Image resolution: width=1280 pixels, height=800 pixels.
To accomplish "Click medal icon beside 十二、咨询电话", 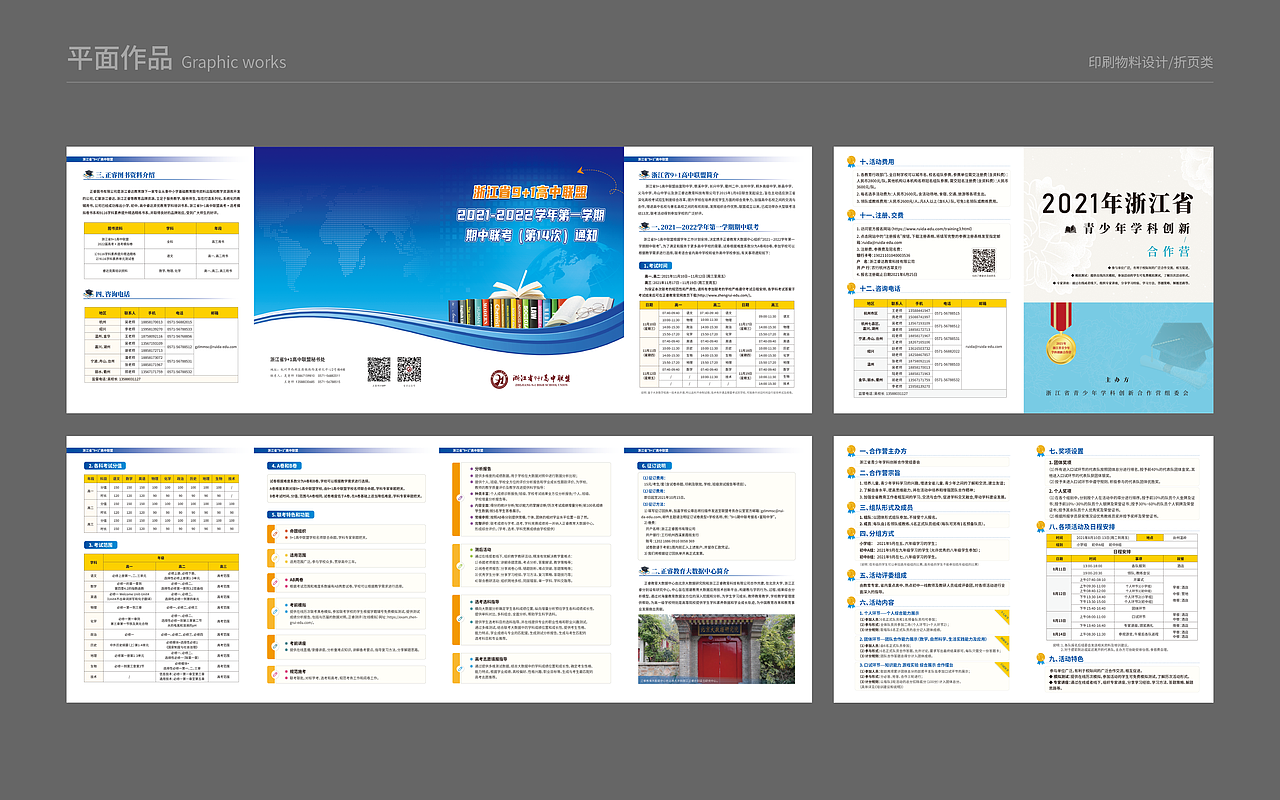I will [851, 287].
